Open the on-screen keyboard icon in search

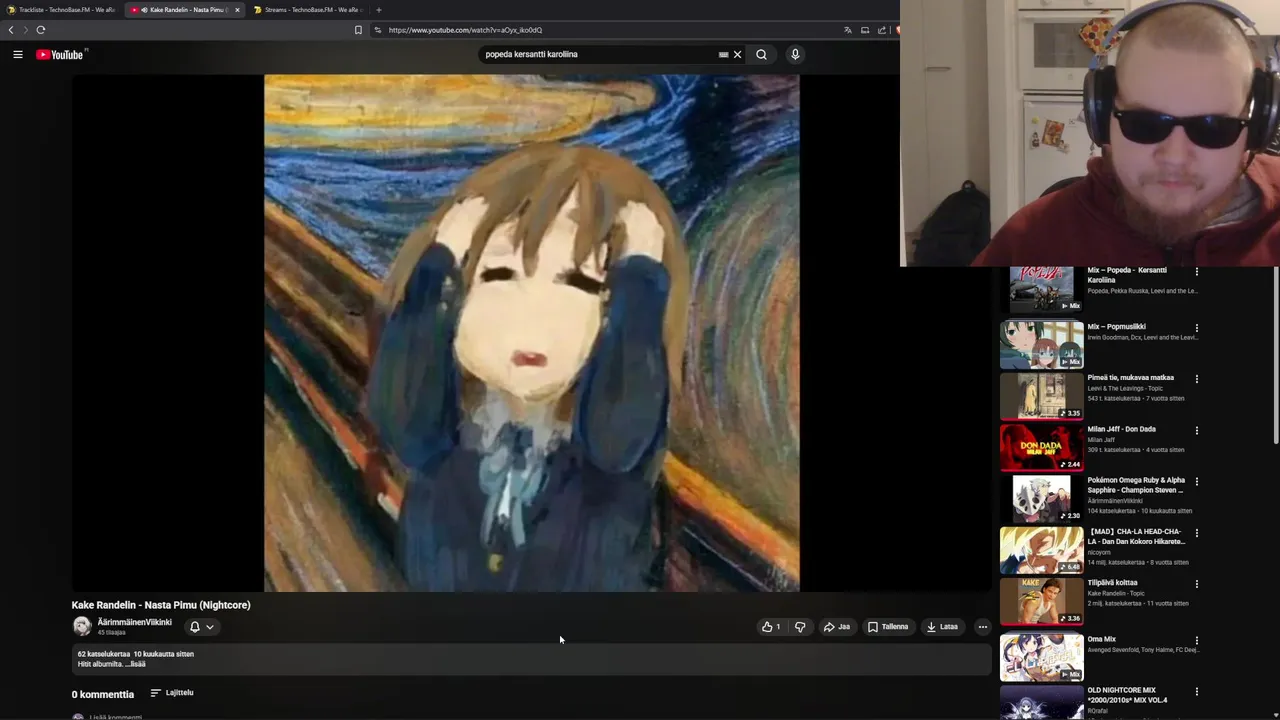[723, 54]
